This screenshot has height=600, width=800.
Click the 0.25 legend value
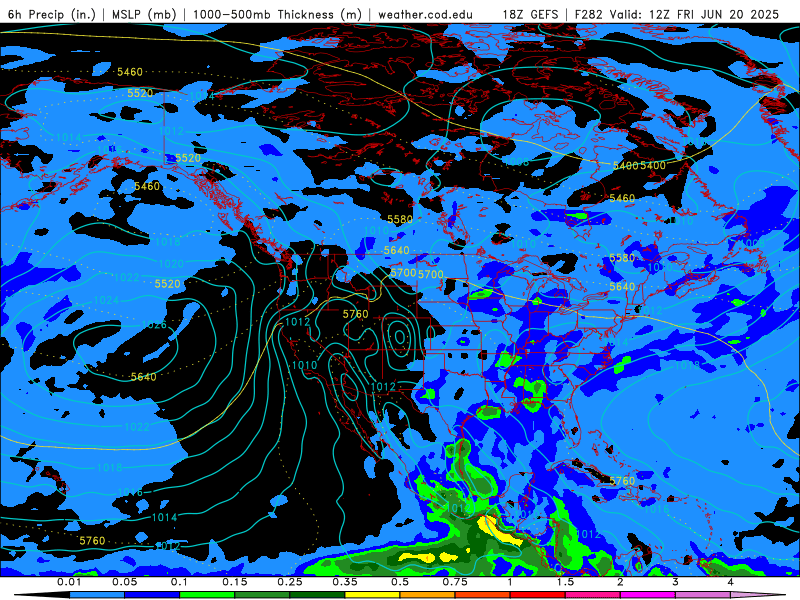click(x=290, y=582)
